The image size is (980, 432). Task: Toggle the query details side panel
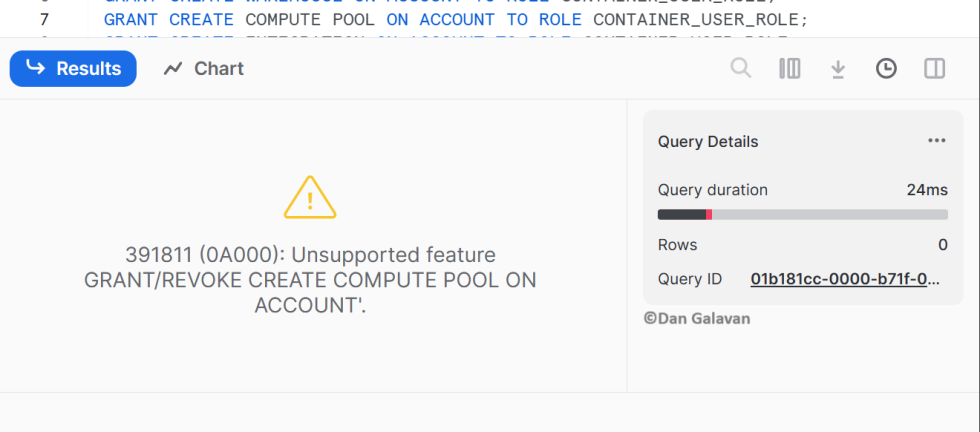(934, 68)
